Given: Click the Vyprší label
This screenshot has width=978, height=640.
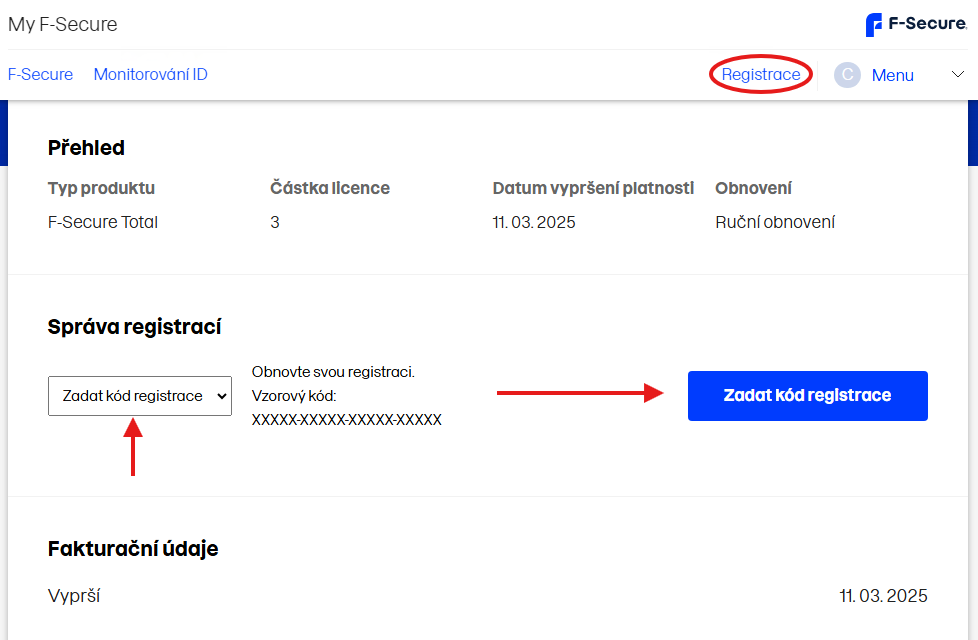Looking at the screenshot, I should pyautogui.click(x=74, y=596).
